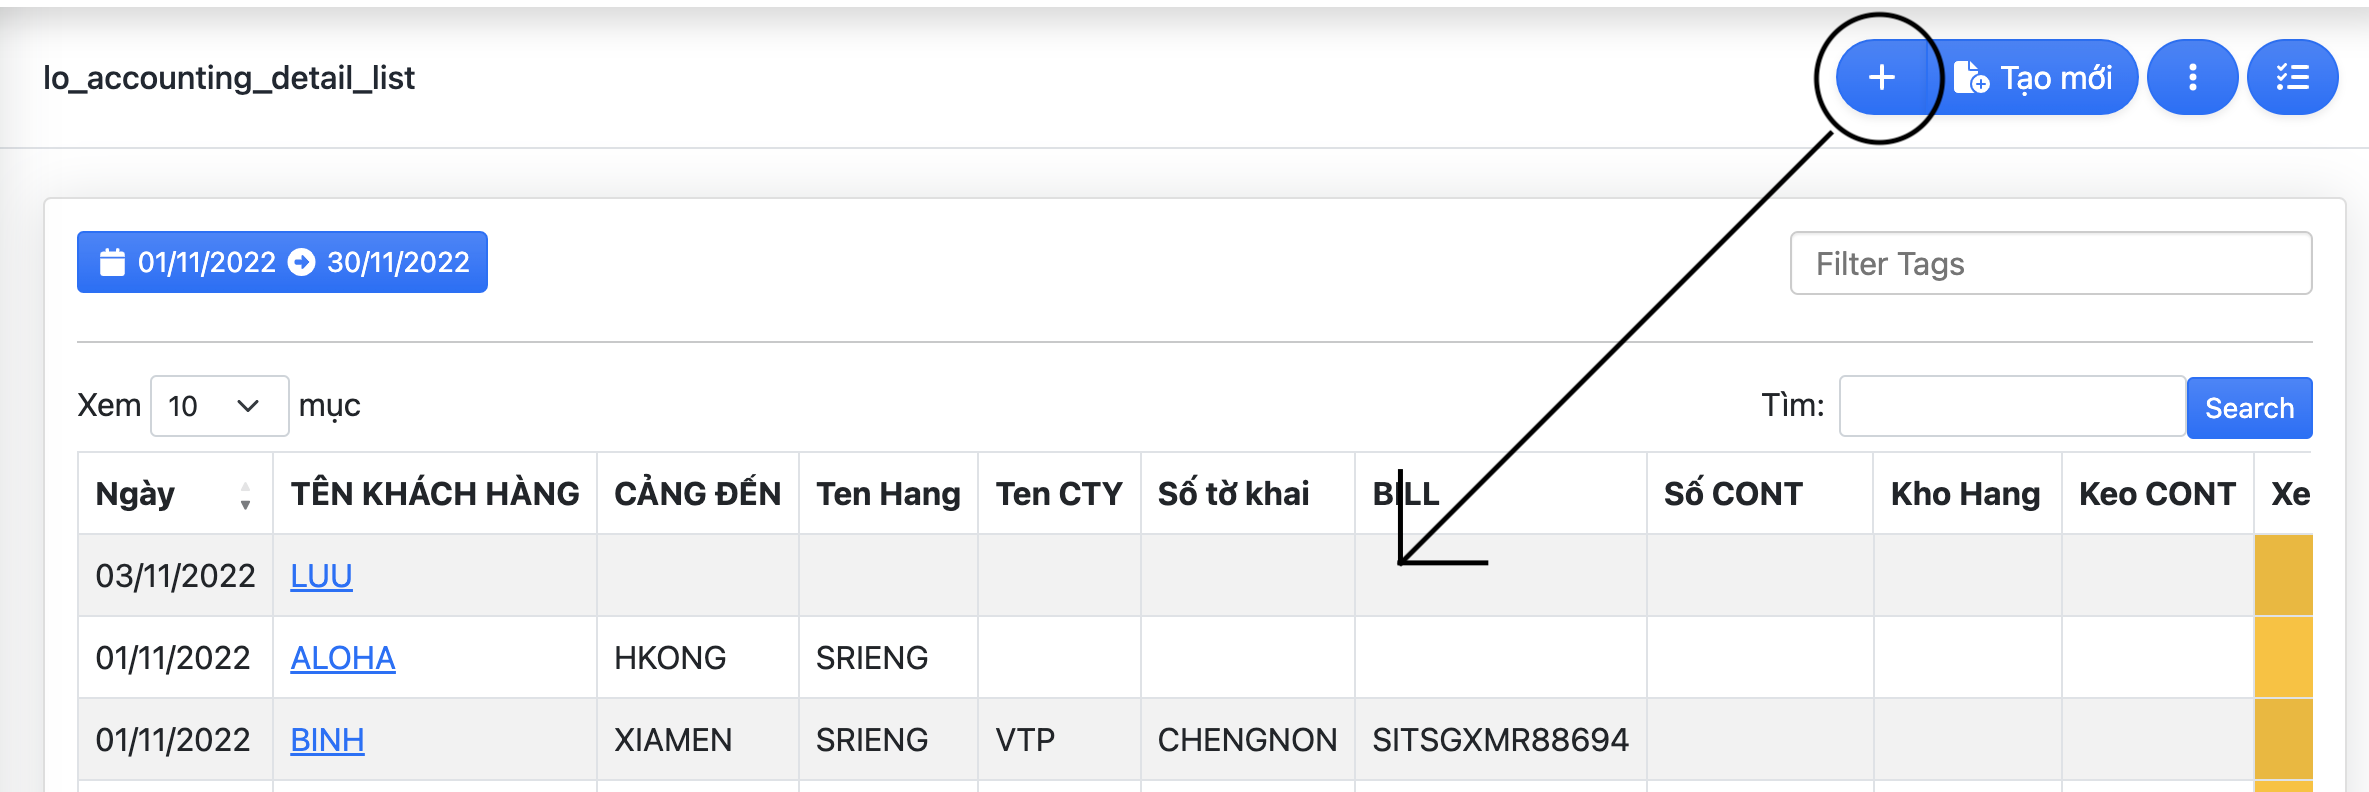
Task: Focus the Tìm search text box
Action: pyautogui.click(x=2011, y=406)
